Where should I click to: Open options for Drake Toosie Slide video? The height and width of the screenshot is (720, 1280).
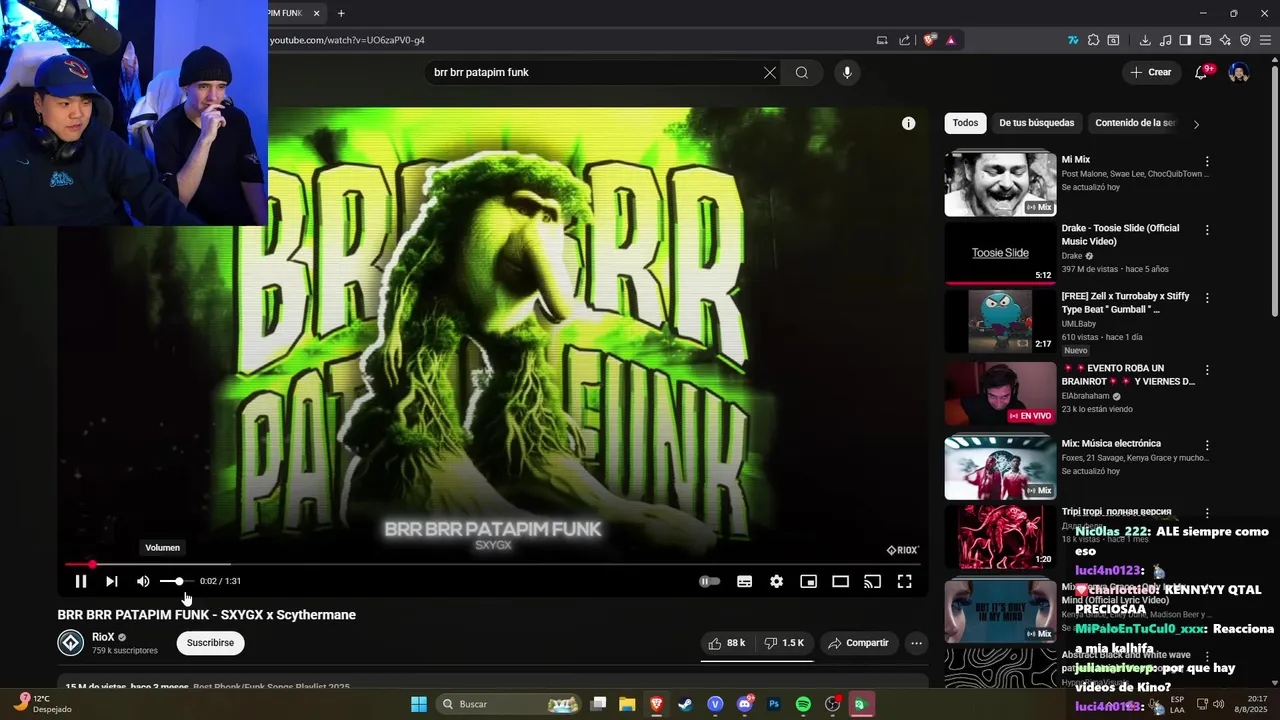point(1207,230)
